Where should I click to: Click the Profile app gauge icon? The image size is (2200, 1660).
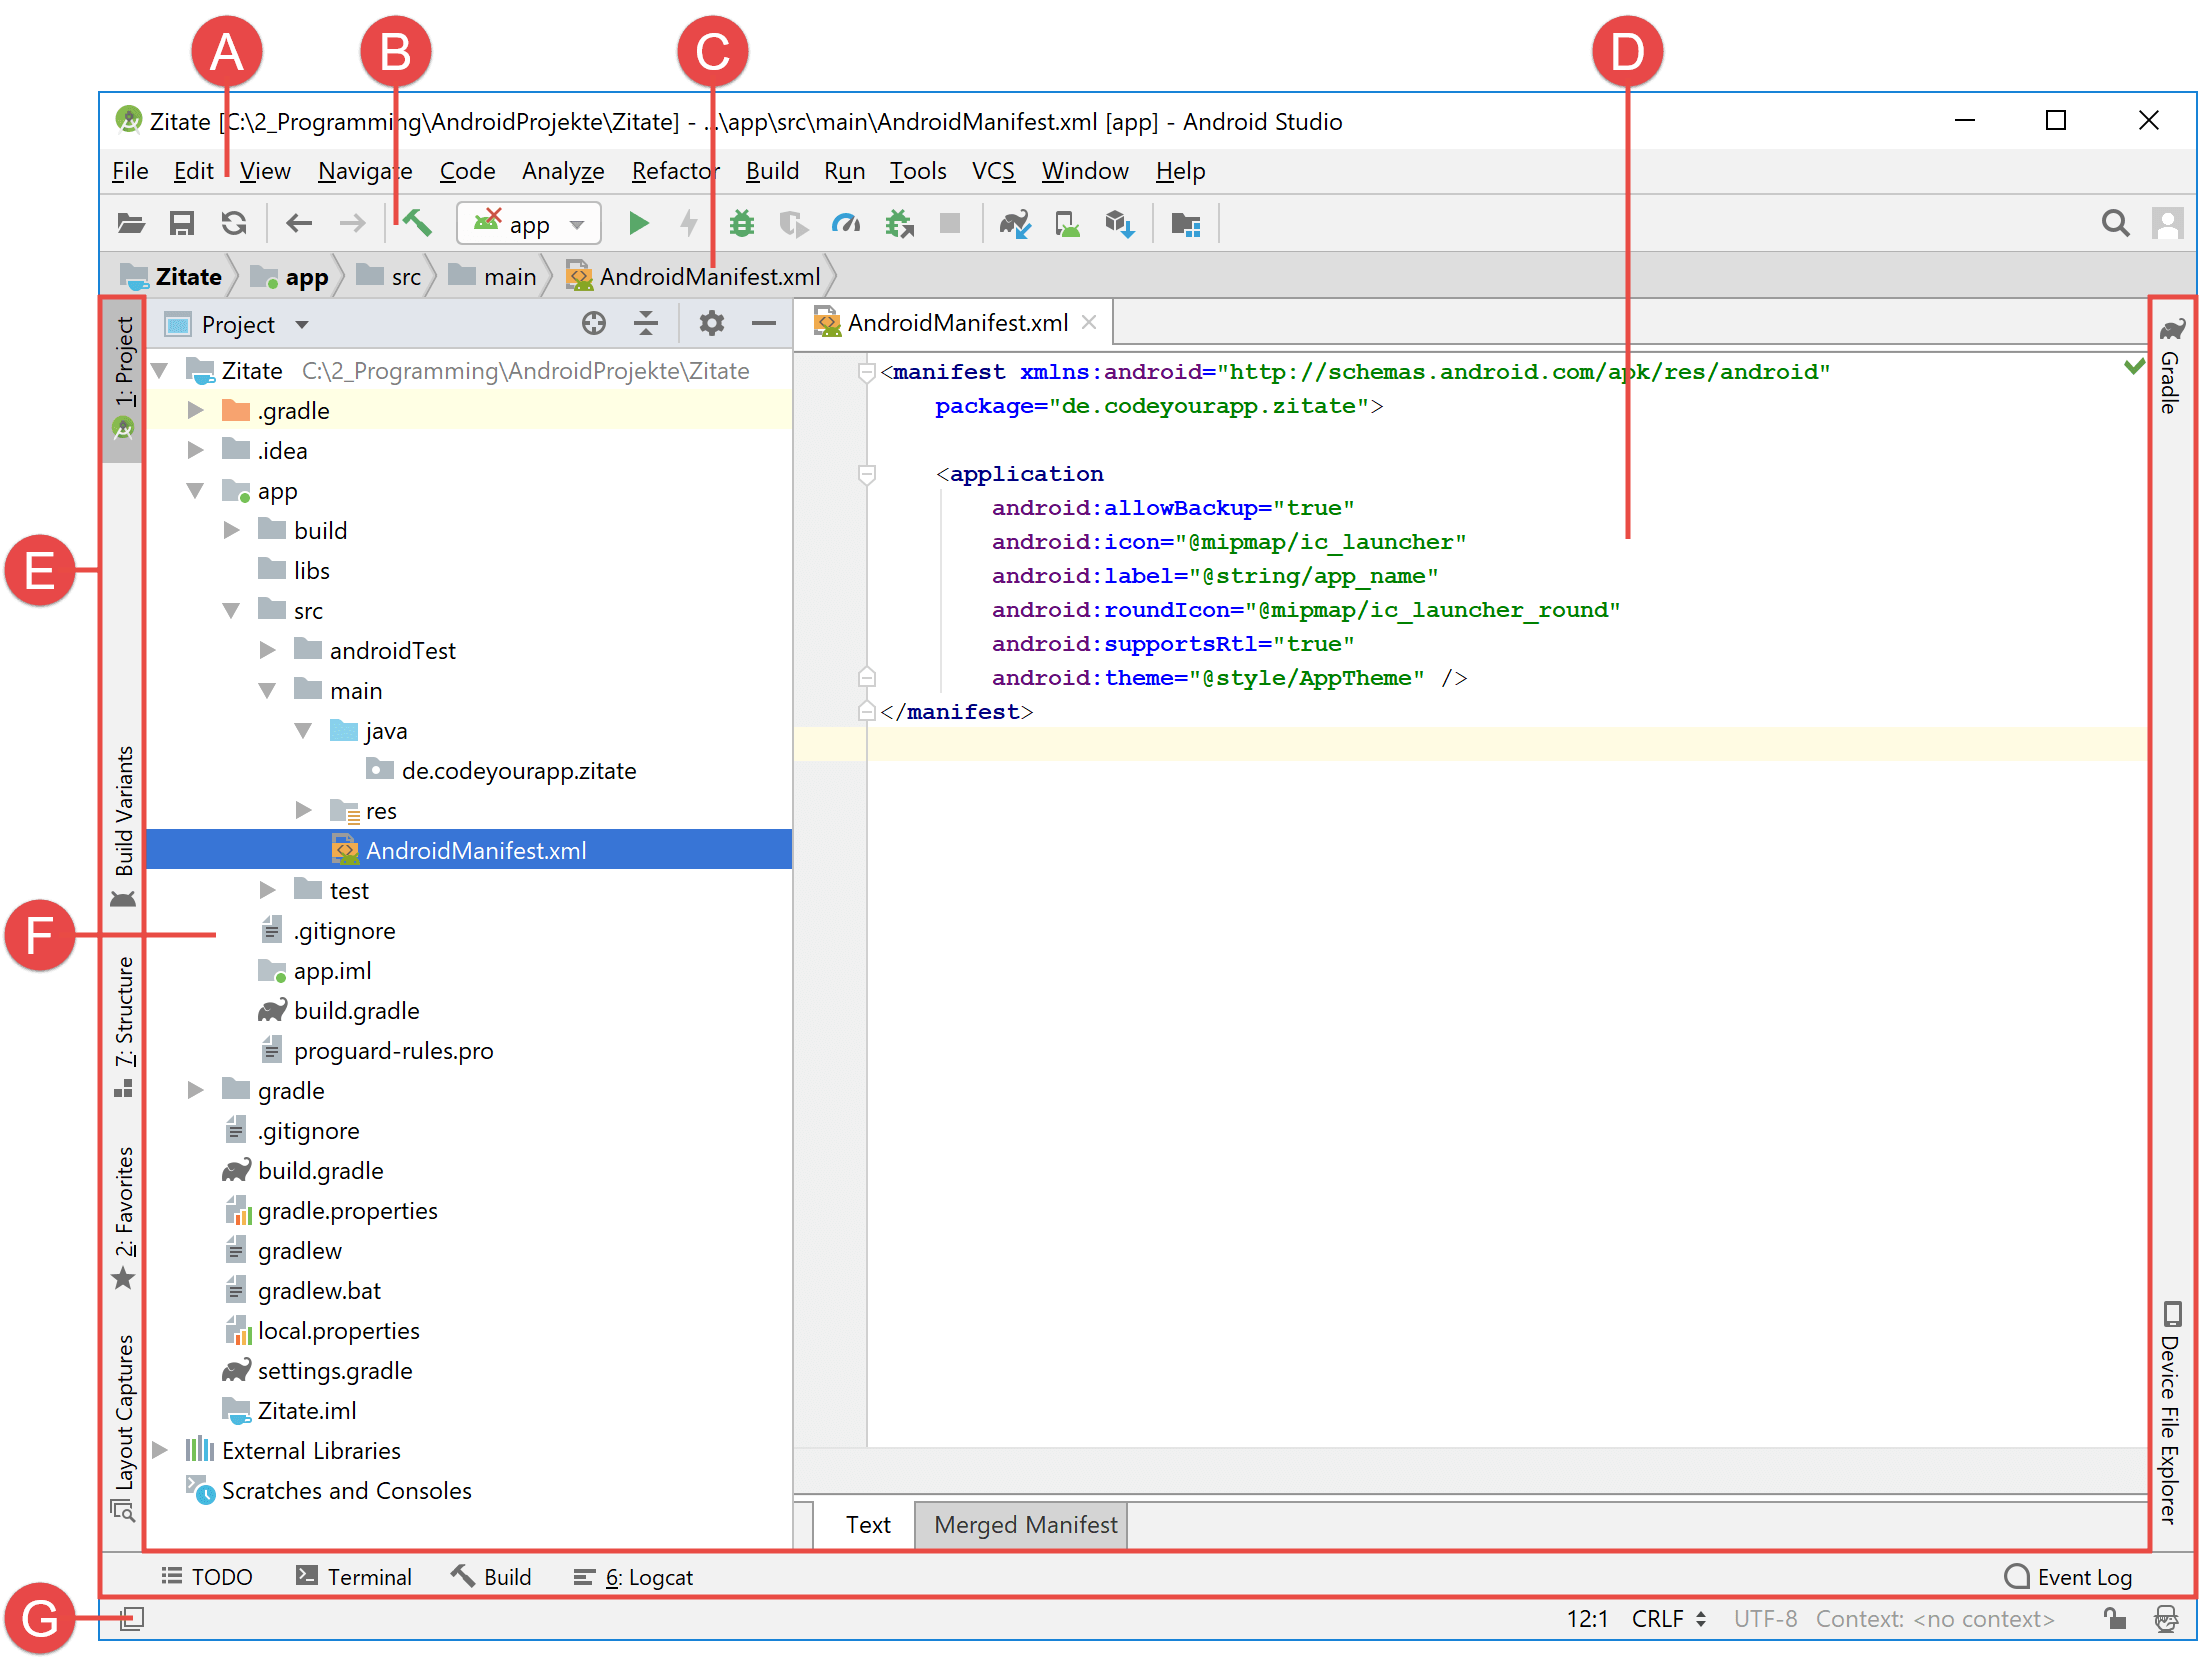click(846, 223)
